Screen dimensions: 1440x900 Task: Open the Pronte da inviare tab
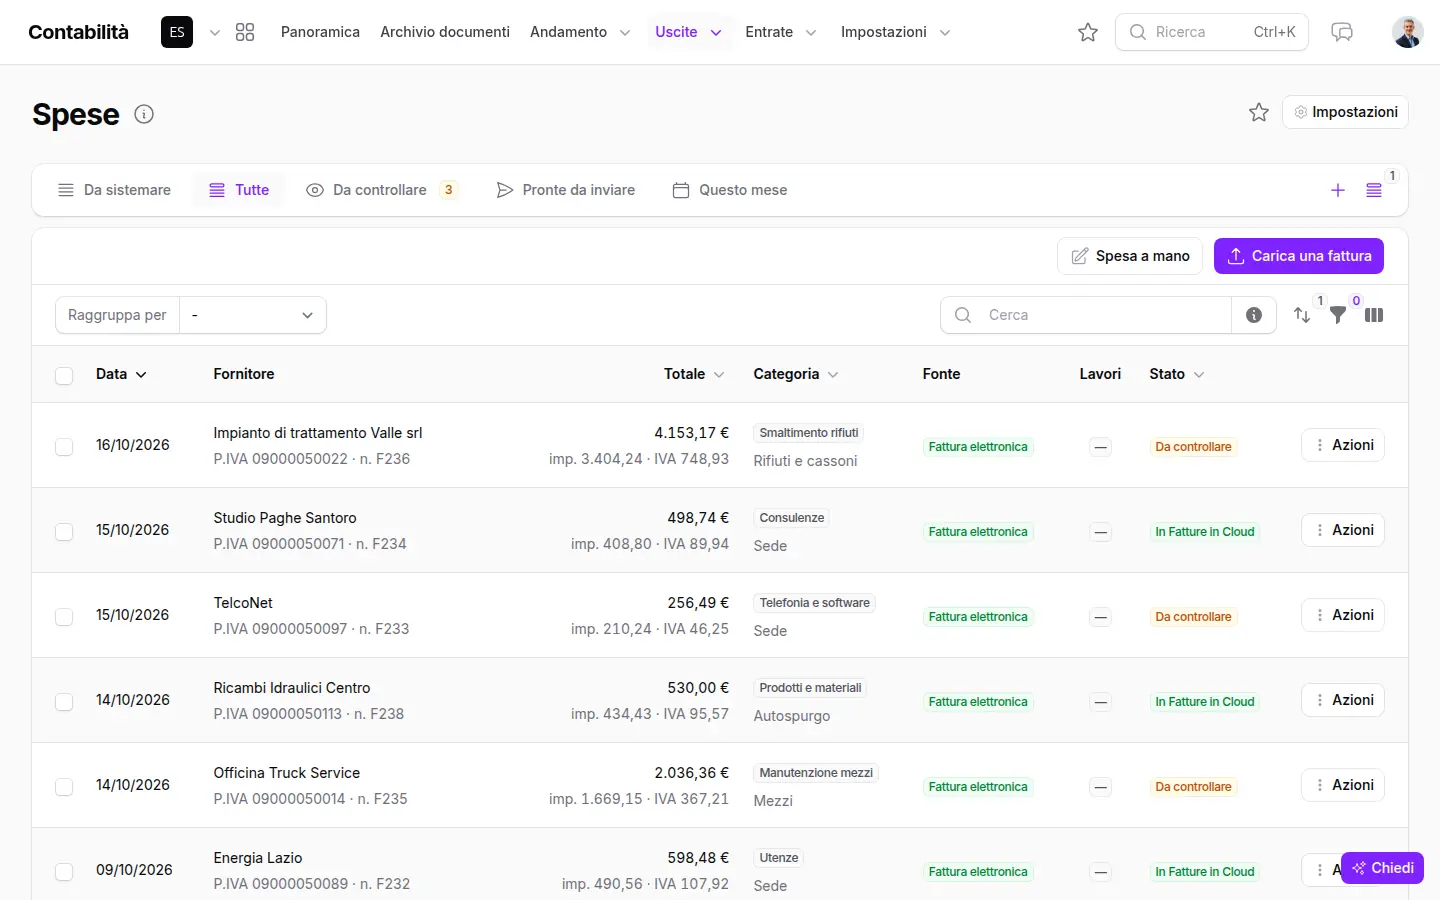566,190
